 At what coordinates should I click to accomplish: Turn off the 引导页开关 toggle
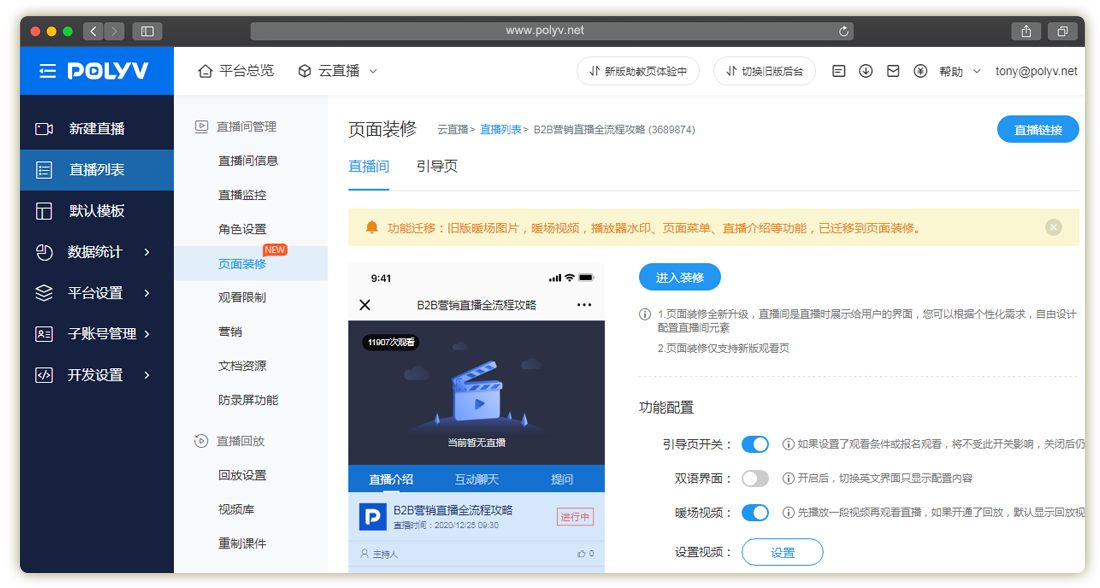(755, 444)
